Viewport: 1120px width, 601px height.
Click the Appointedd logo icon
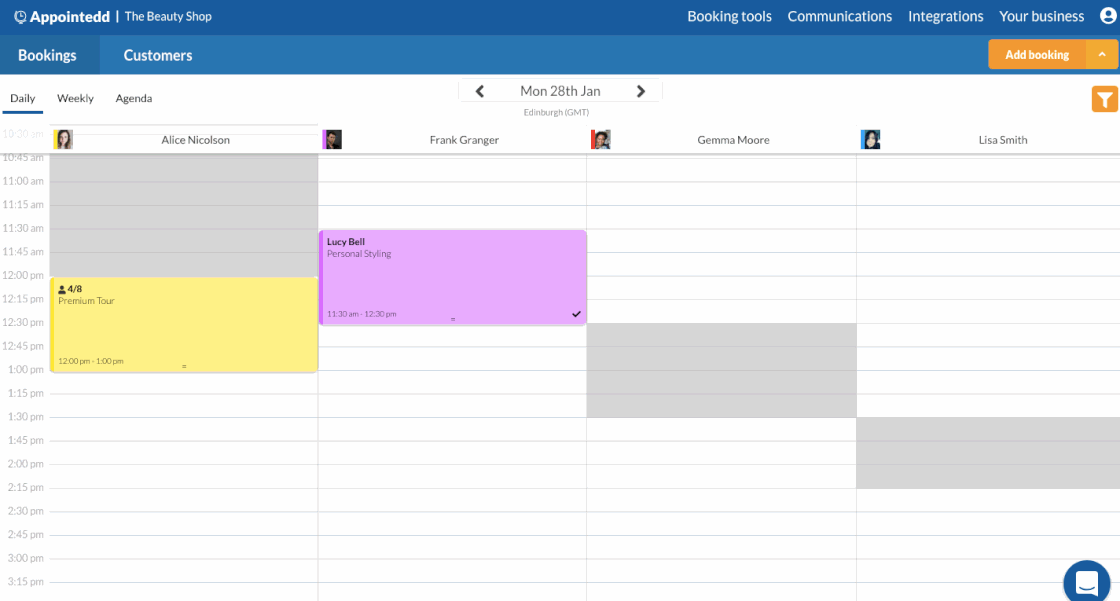[20, 17]
